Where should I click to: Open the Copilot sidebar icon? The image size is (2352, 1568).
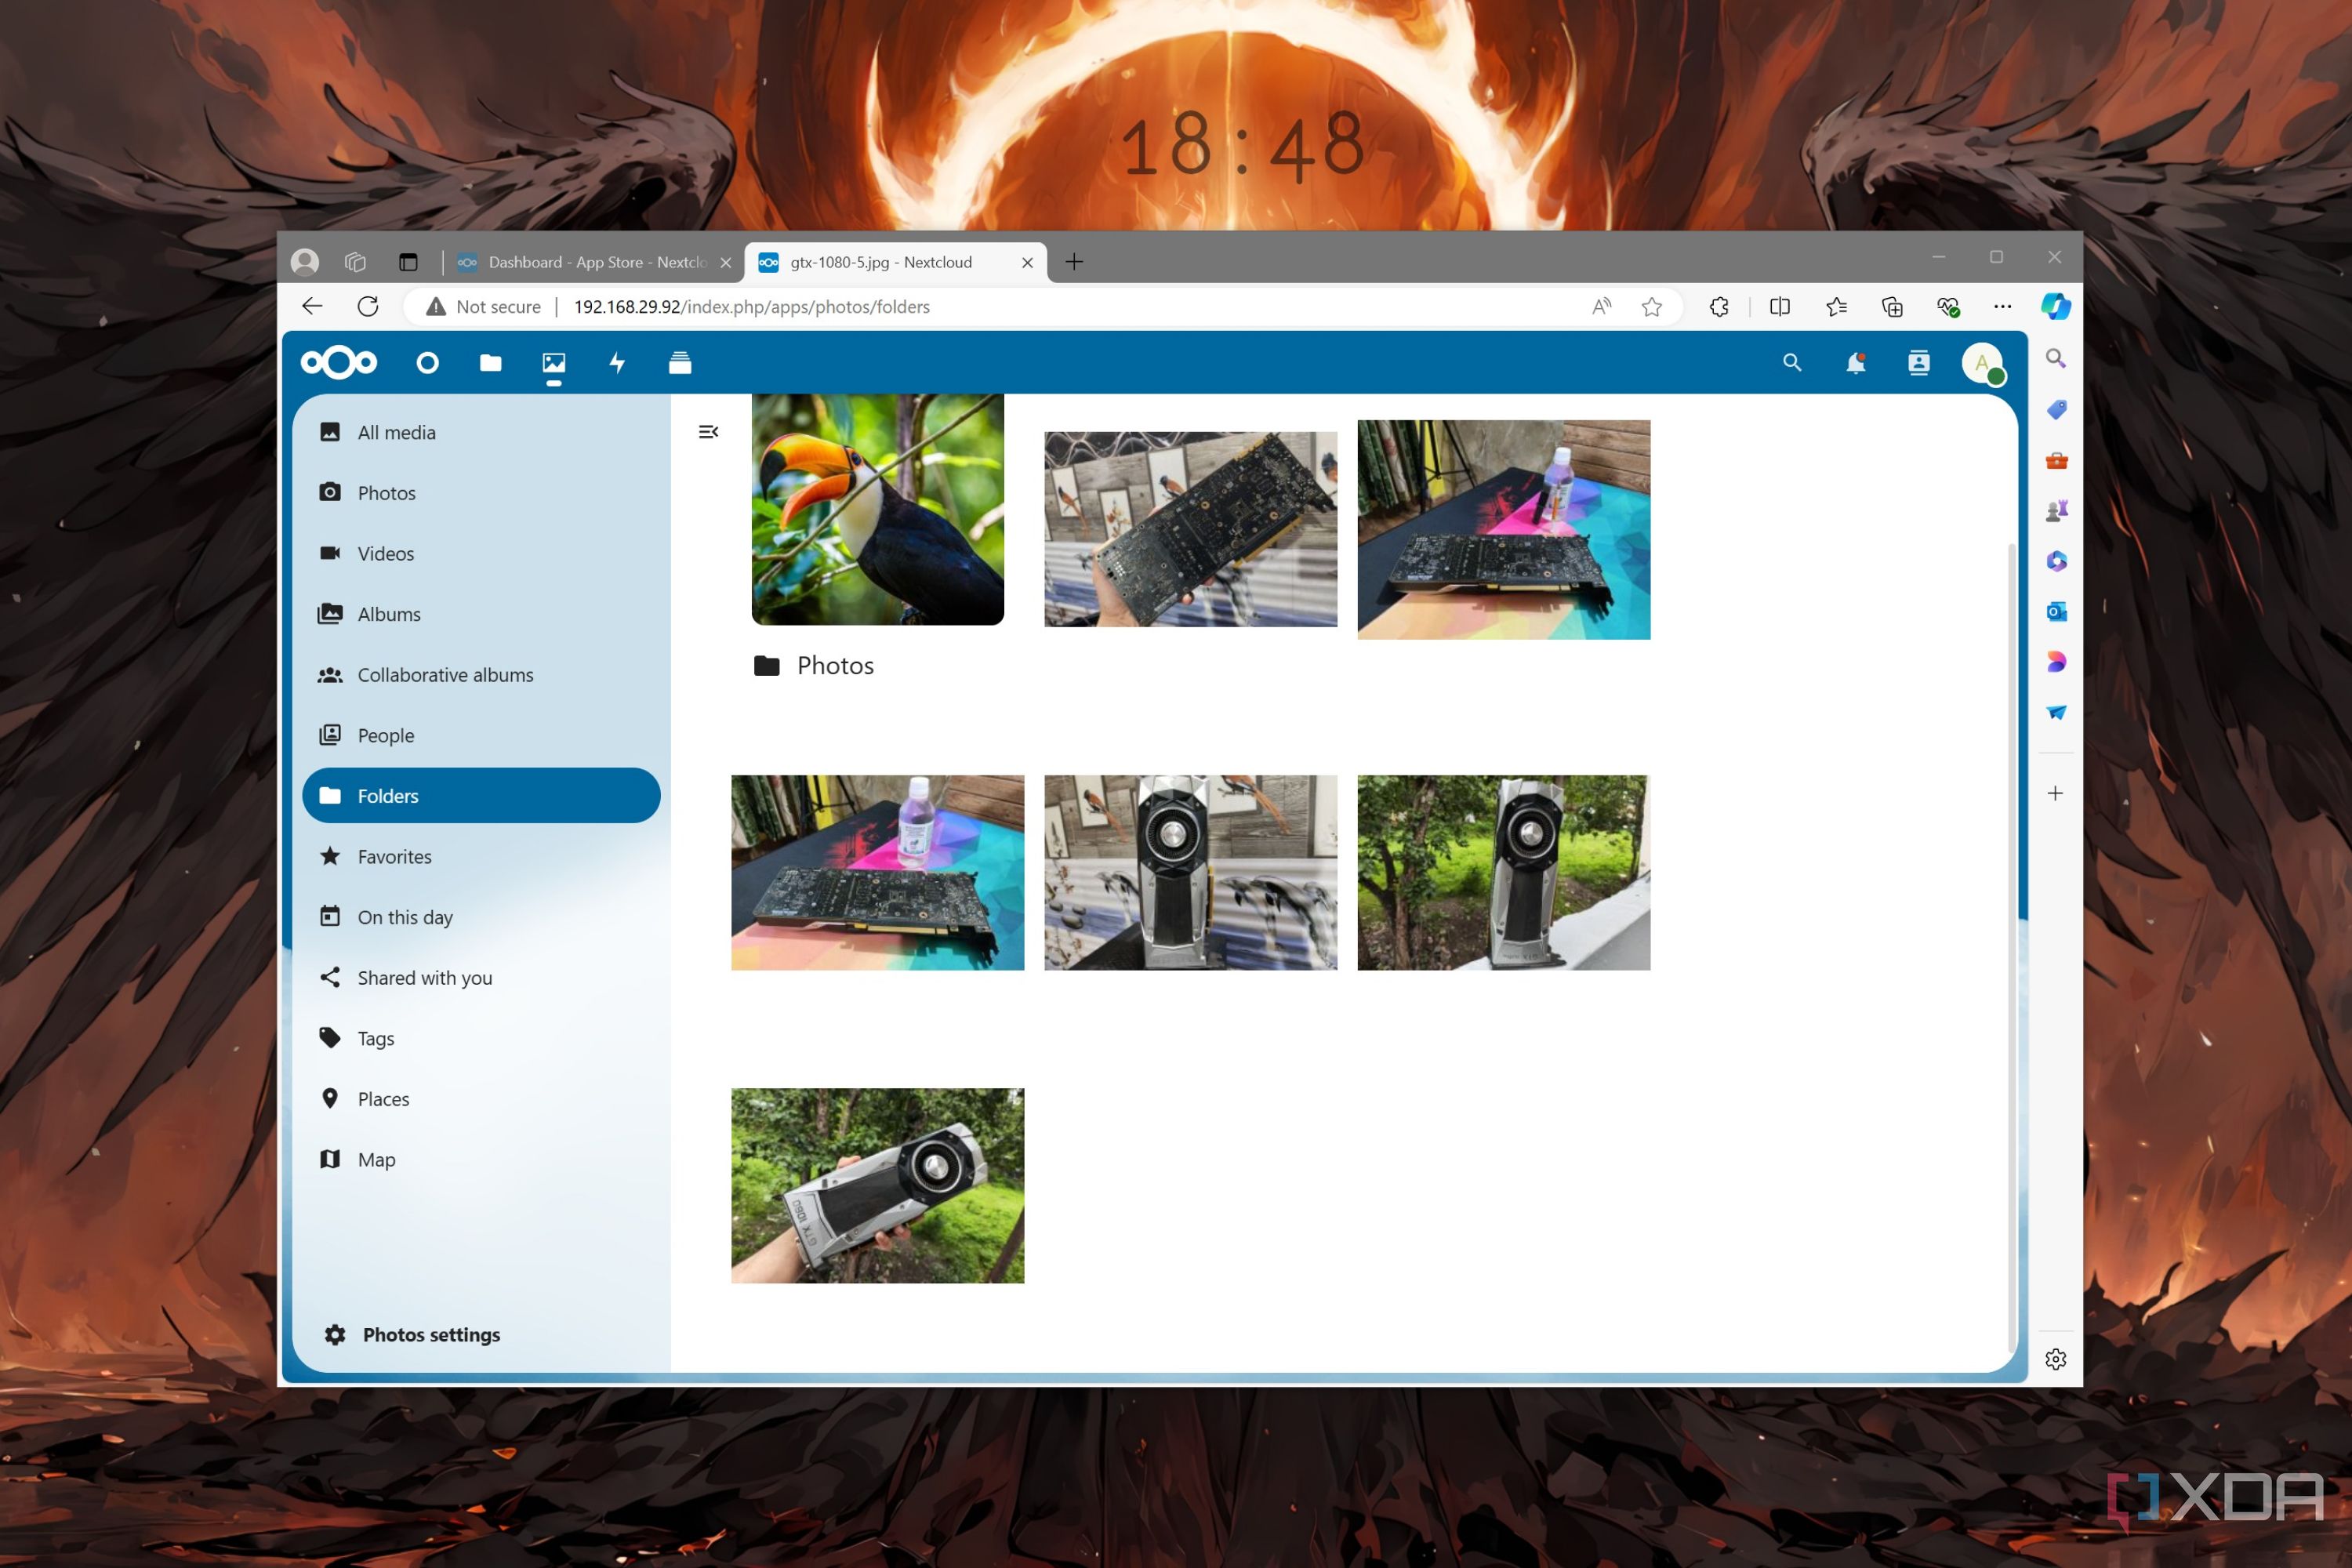[2055, 306]
